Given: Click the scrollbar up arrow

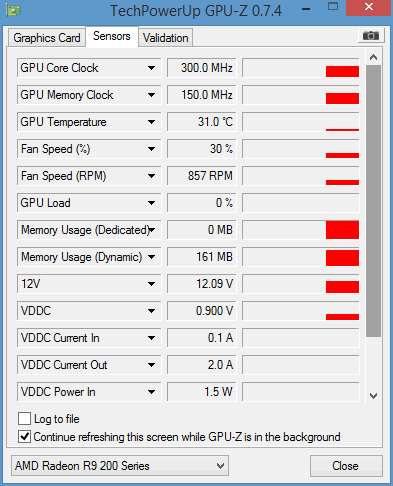Looking at the screenshot, I should [x=373, y=57].
